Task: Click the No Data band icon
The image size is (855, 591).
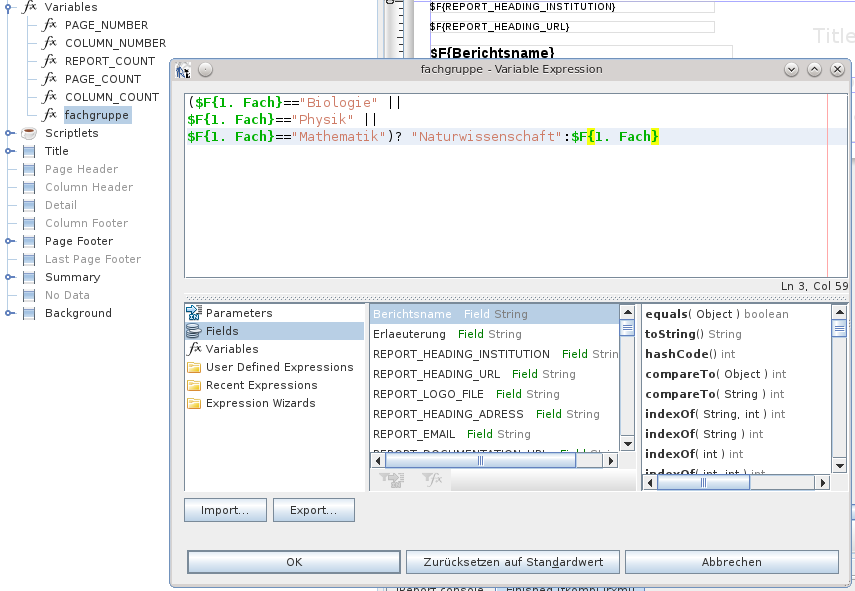Action: [29, 295]
